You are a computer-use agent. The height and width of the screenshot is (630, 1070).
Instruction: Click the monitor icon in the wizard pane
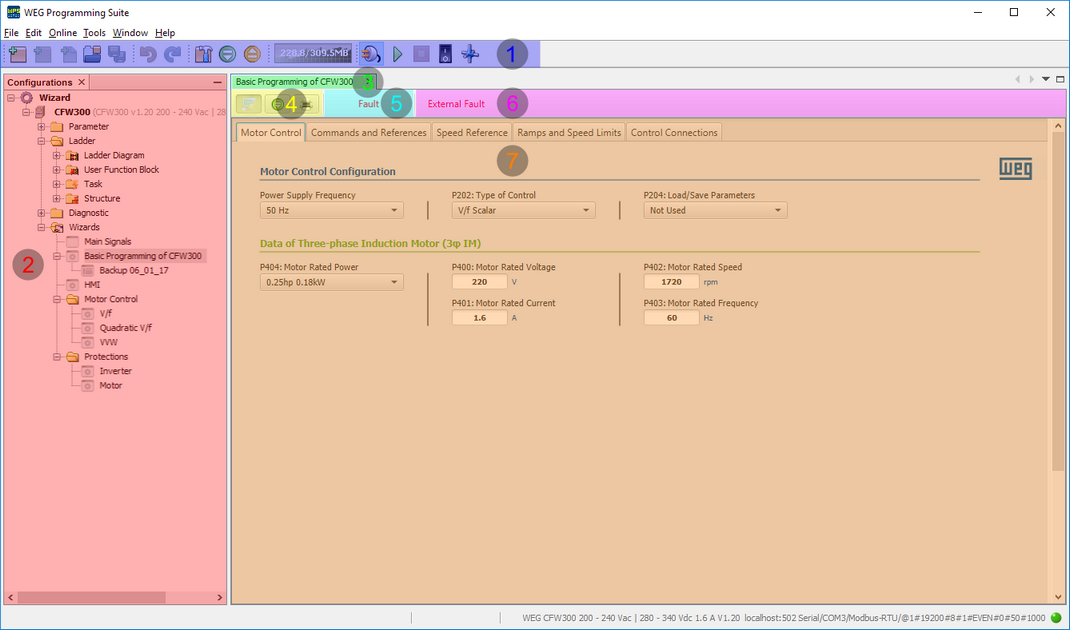point(248,103)
